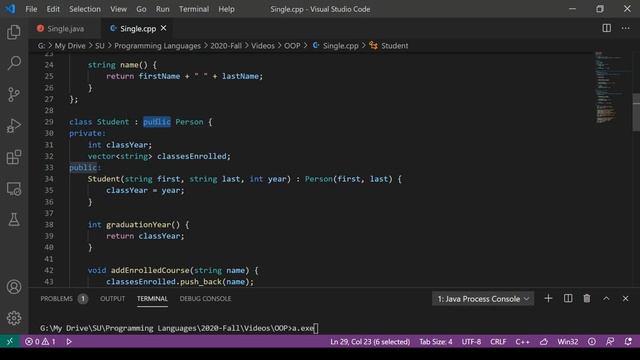
Task: Click the status bar cloud icon
Action: pos(544,342)
